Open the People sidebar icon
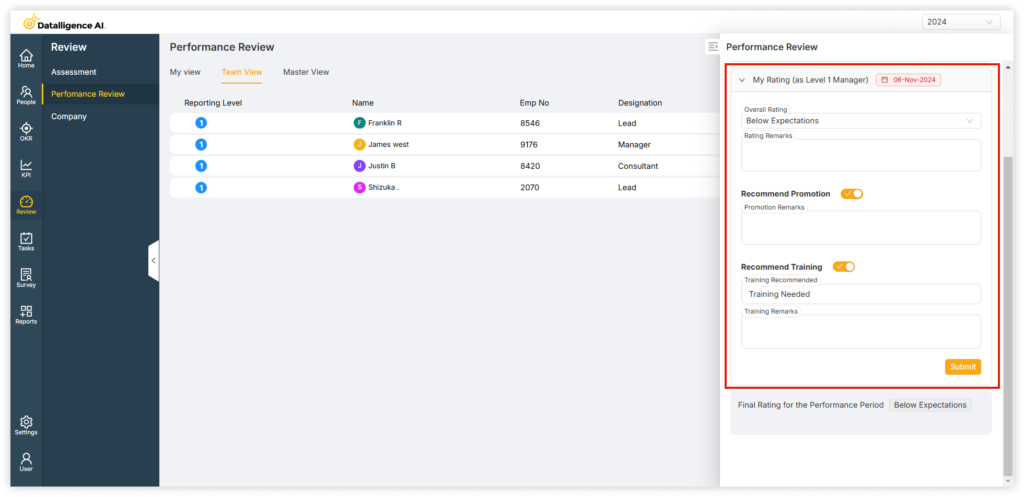 tap(26, 95)
